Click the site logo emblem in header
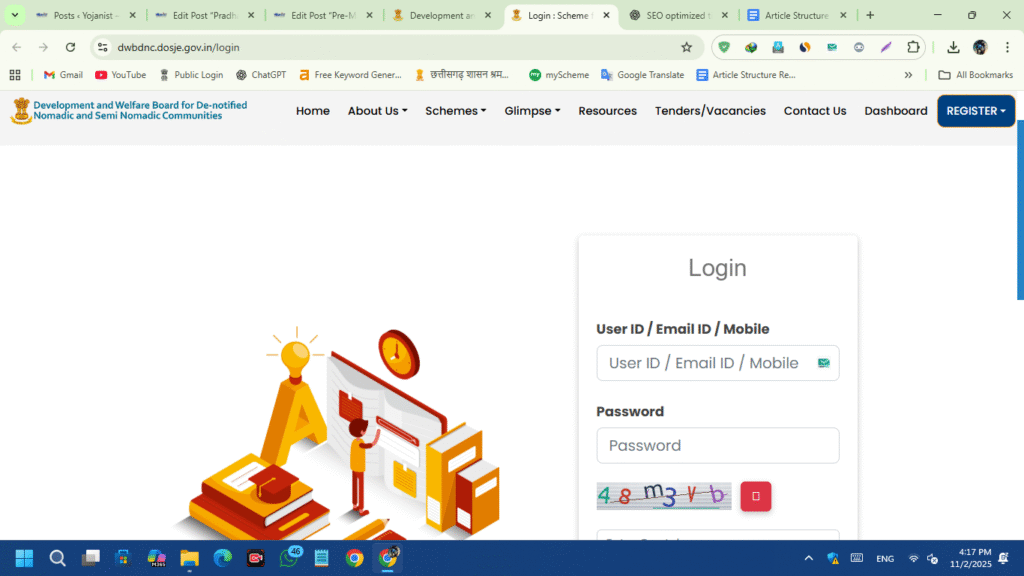 point(20,110)
